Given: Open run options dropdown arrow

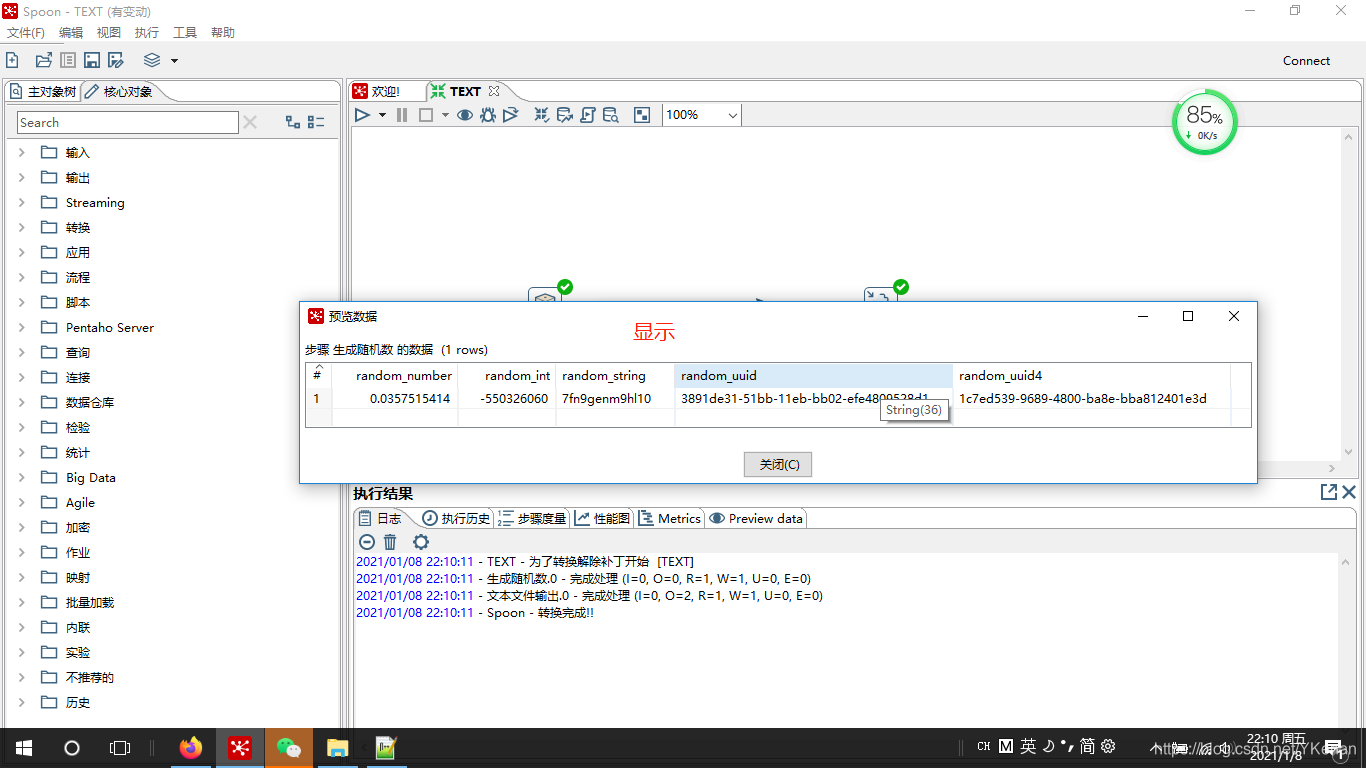Looking at the screenshot, I should [x=382, y=115].
